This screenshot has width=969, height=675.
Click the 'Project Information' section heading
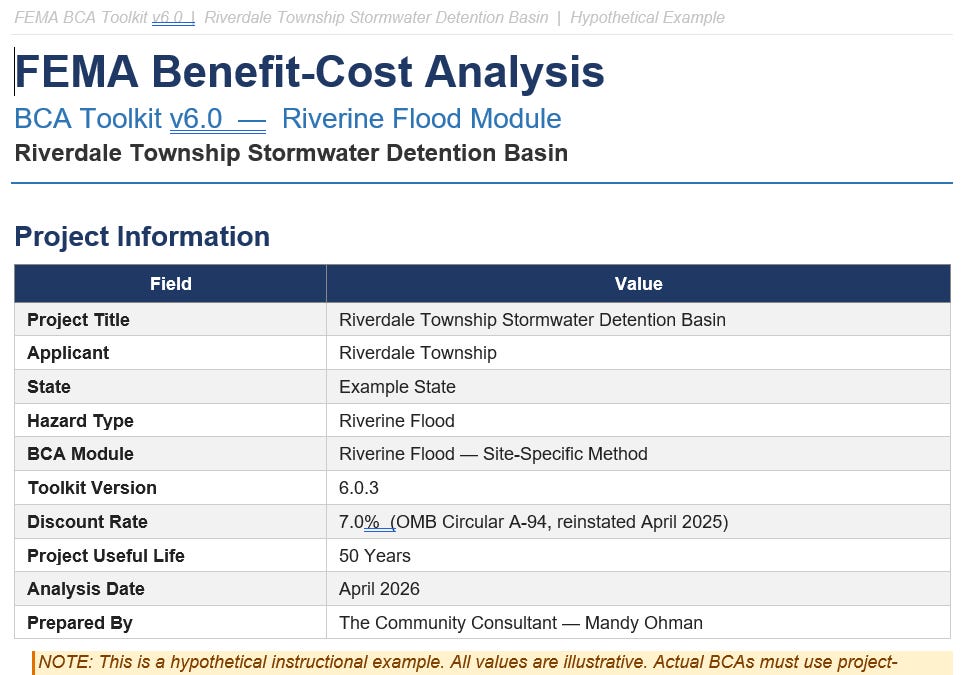142,237
